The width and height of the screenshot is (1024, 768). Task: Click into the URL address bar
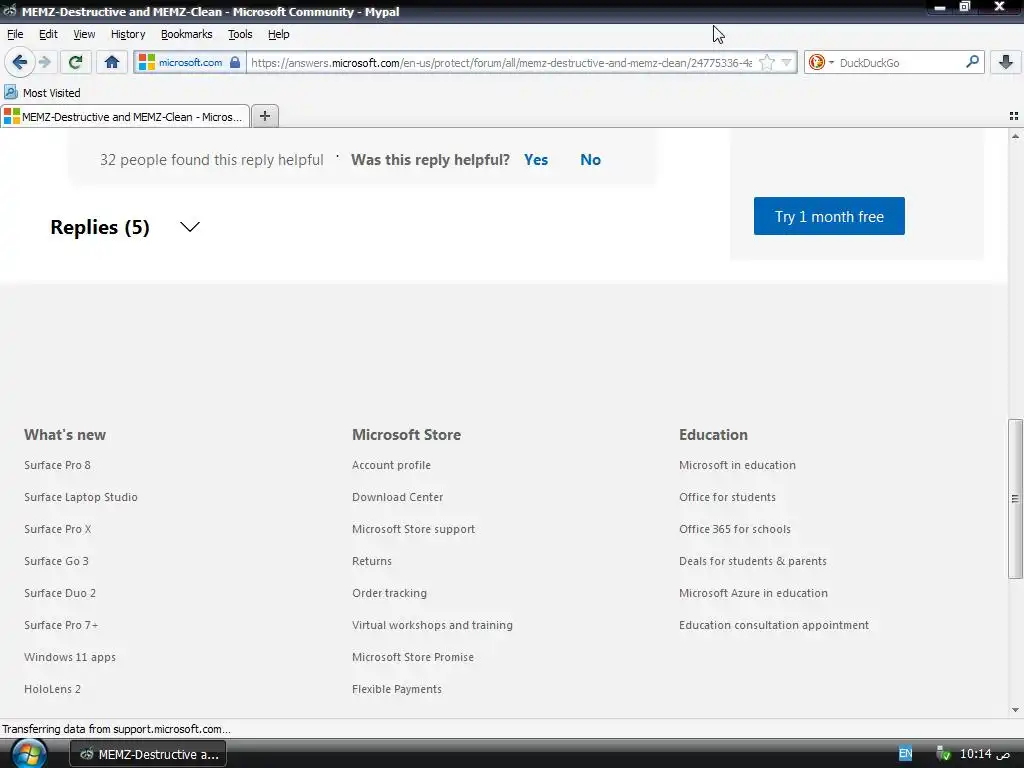501,63
